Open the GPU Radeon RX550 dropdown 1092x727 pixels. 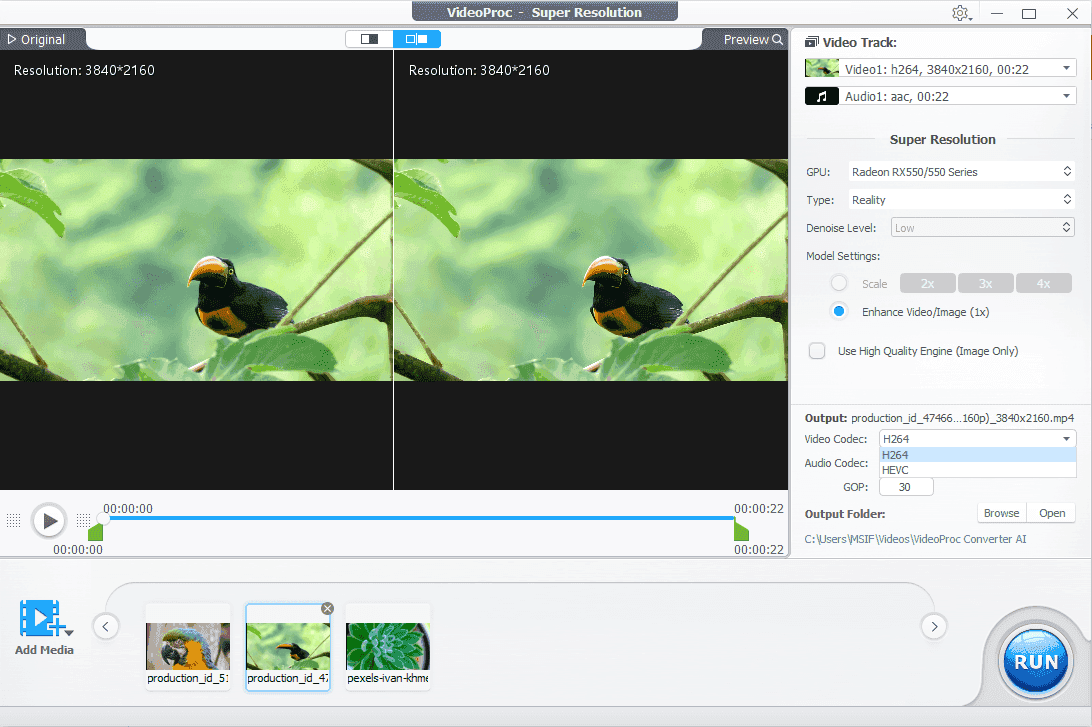pyautogui.click(x=961, y=171)
